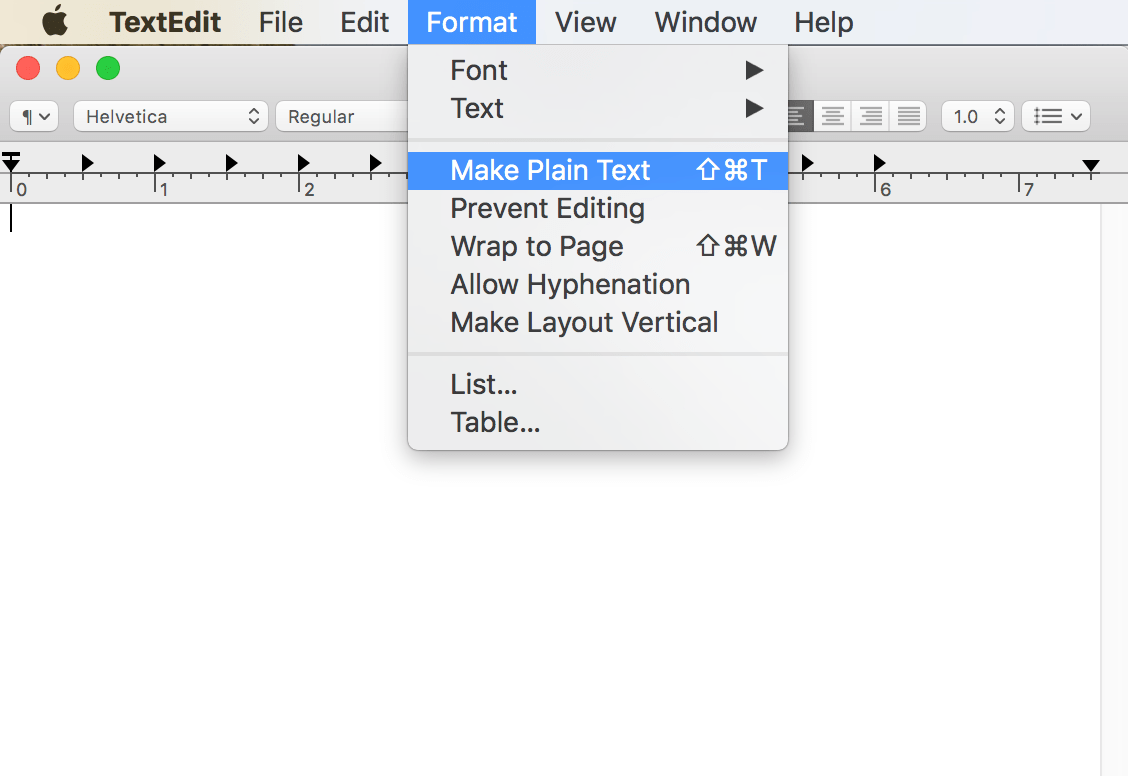
Task: Open the 1.0 line spacing dropdown
Action: (978, 117)
